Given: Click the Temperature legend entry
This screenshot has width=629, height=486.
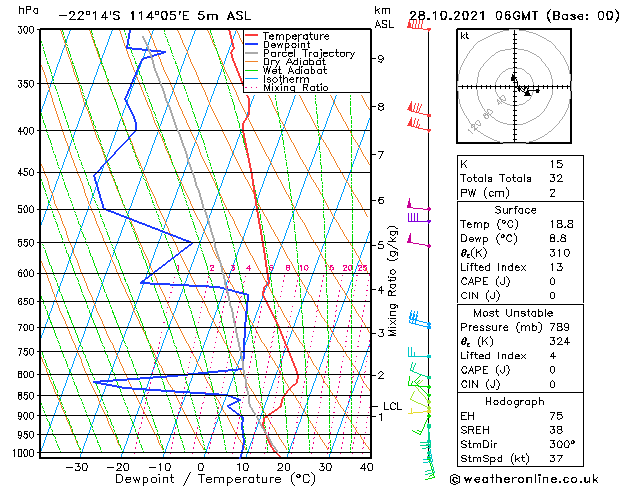Looking at the screenshot, I should [x=296, y=36].
